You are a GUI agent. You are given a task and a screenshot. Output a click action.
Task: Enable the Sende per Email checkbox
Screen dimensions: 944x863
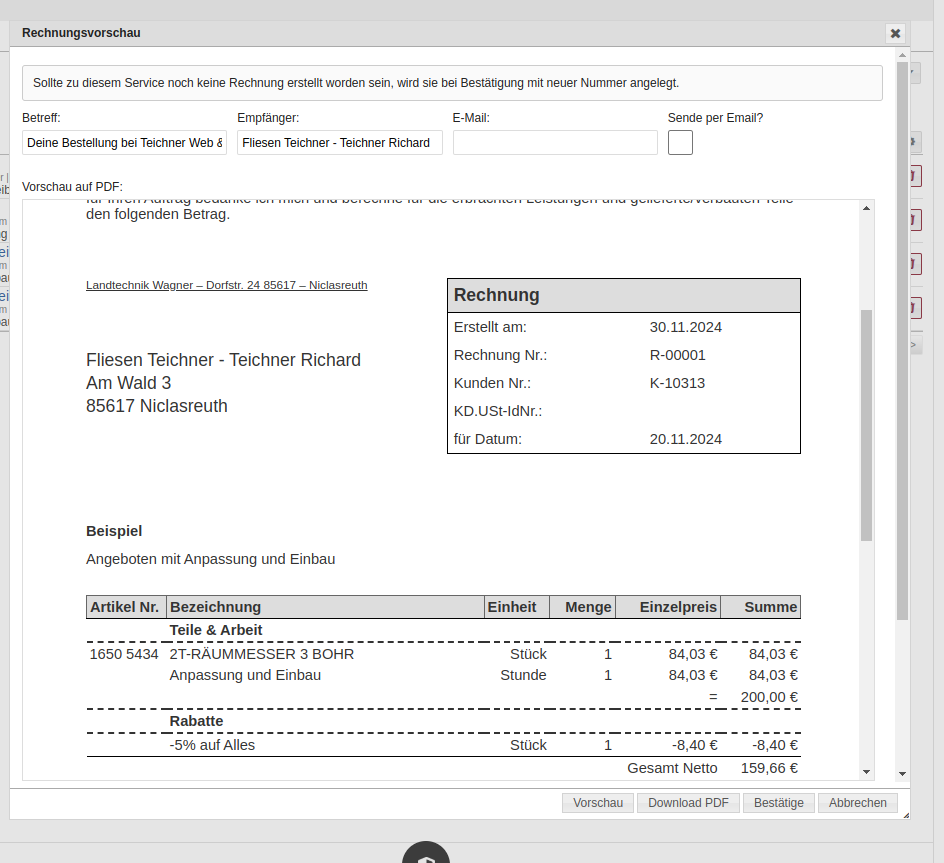(x=680, y=143)
